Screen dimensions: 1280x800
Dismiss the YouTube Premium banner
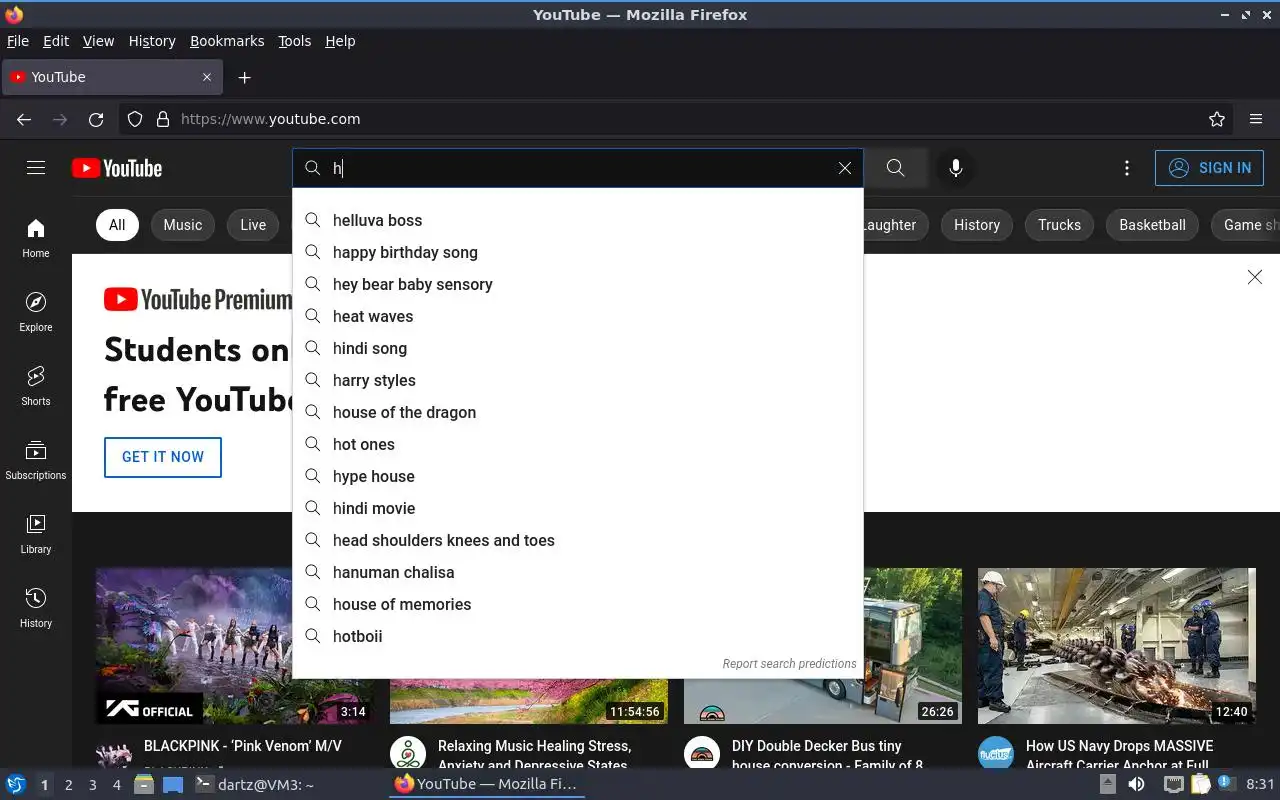tap(1255, 277)
